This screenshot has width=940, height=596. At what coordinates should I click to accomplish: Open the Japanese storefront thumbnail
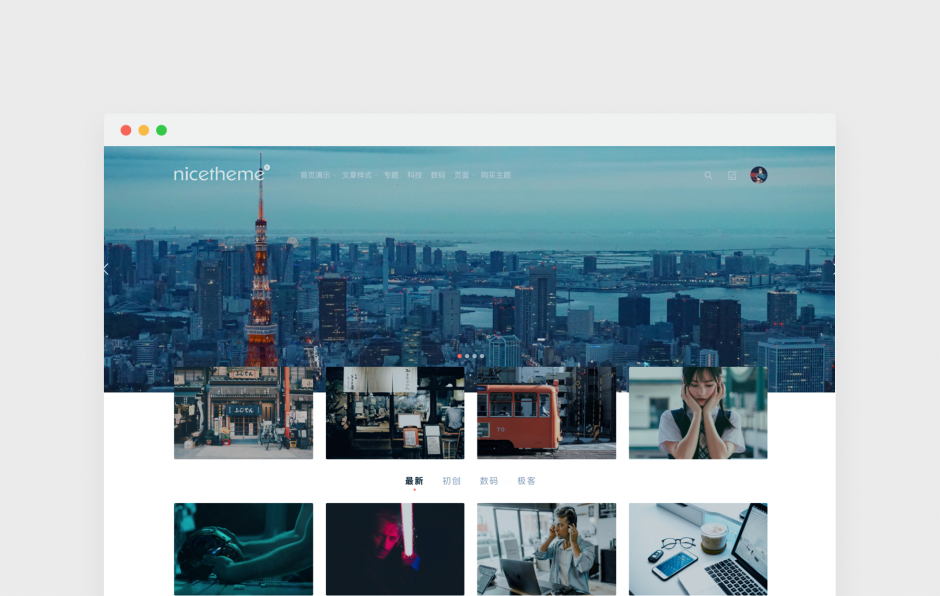click(243, 413)
